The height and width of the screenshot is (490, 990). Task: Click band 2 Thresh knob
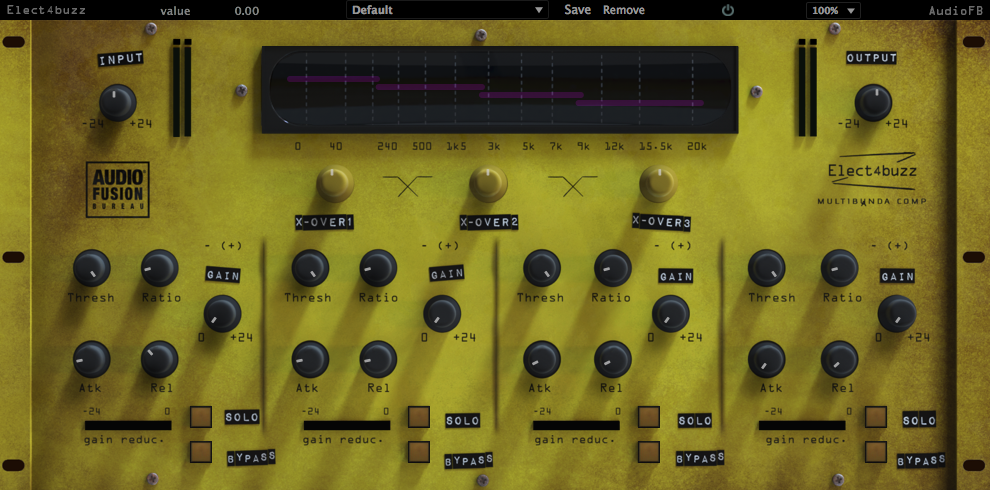(310, 268)
